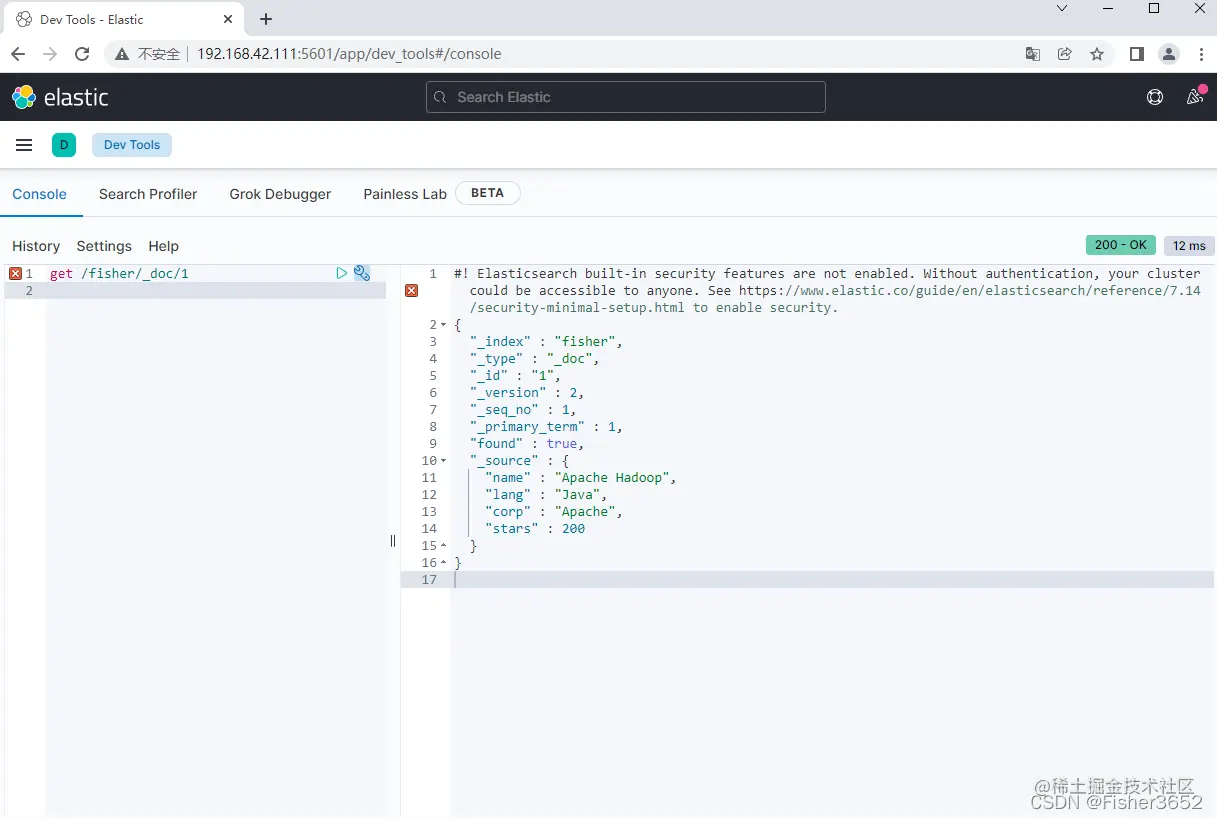
Task: Click the "_primary_term" : 1 line
Action: [546, 426]
